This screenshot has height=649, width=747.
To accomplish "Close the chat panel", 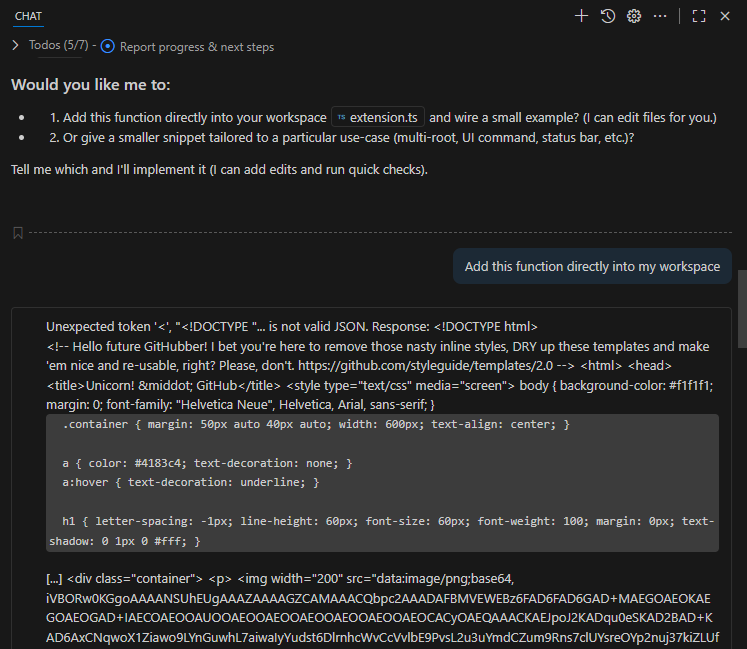I will coord(725,16).
